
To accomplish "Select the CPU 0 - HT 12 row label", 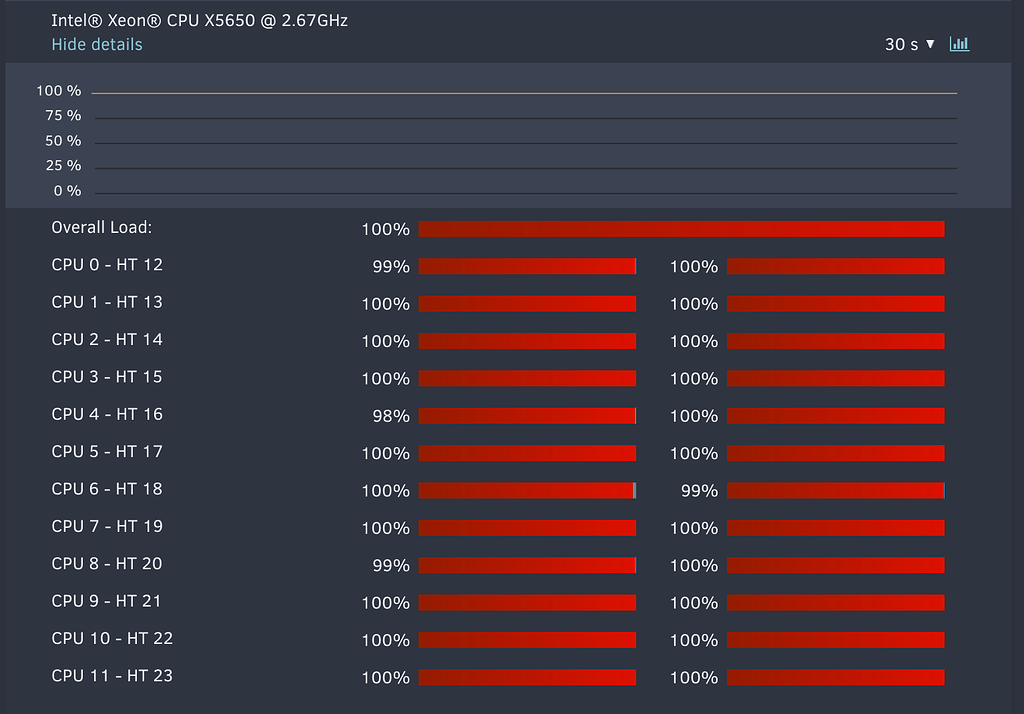I will click(107, 265).
